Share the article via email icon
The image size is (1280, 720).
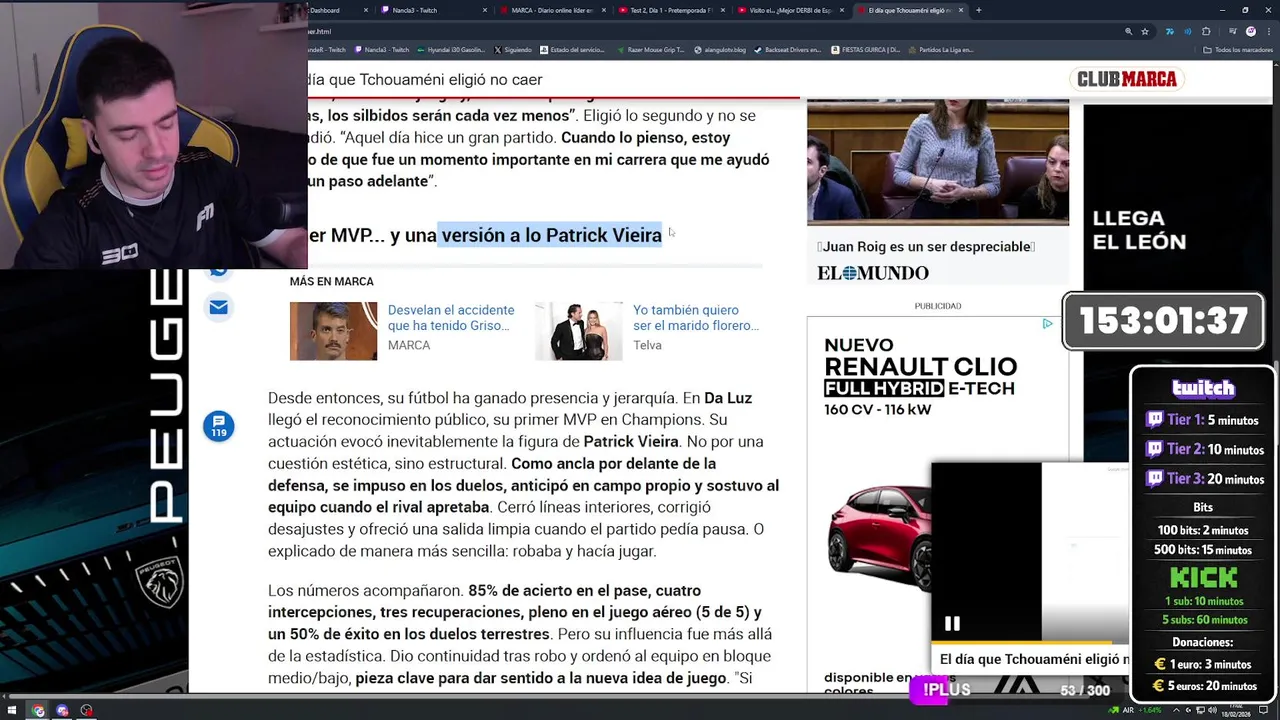tap(219, 307)
